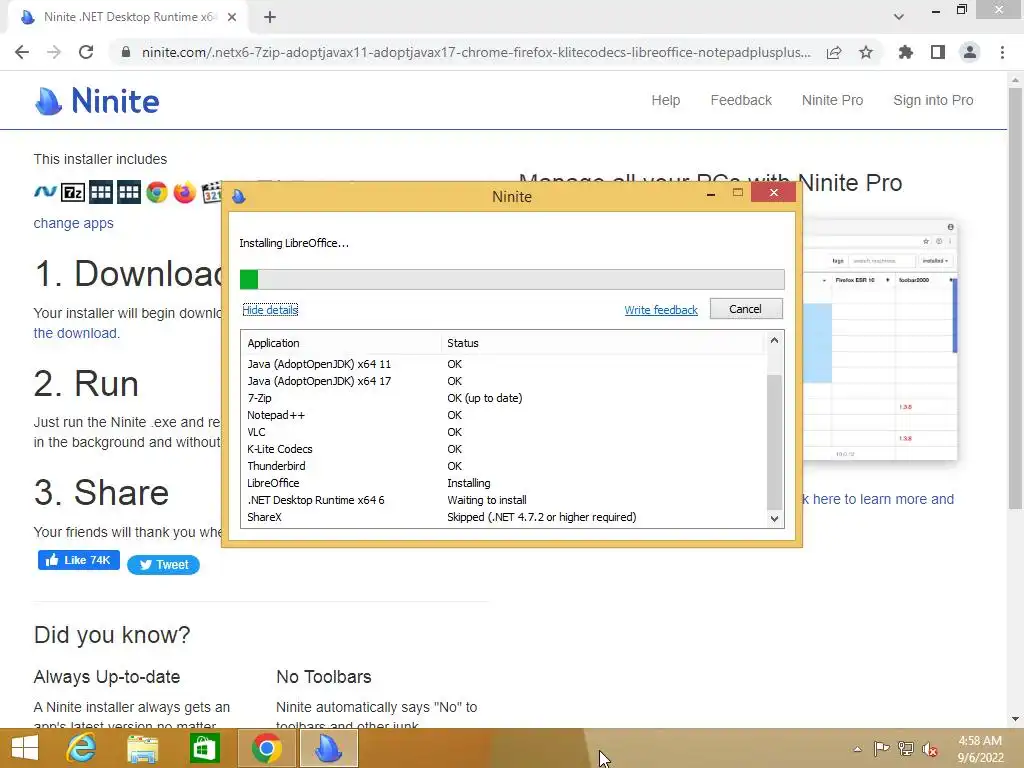Open the Windows Start button
Image resolution: width=1024 pixels, height=768 pixels.
25,748
